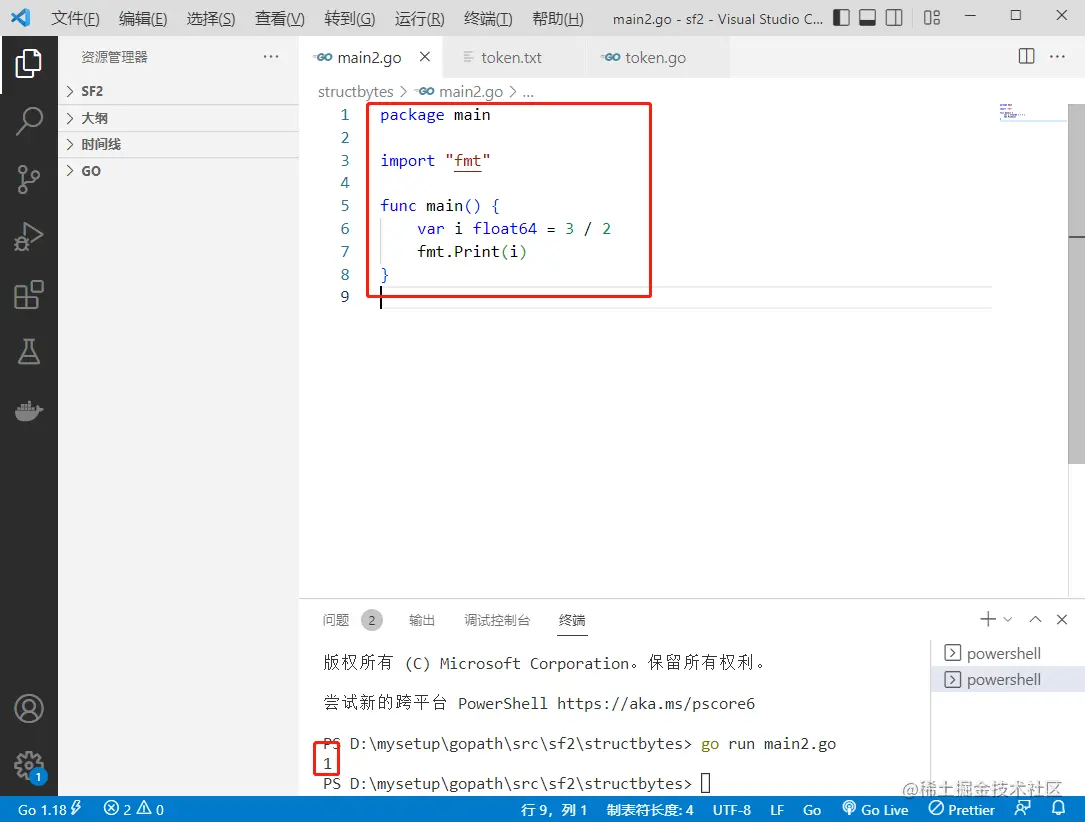Select the LF end-of-line status item
Screen dimensions: 1085x822
click(x=777, y=810)
